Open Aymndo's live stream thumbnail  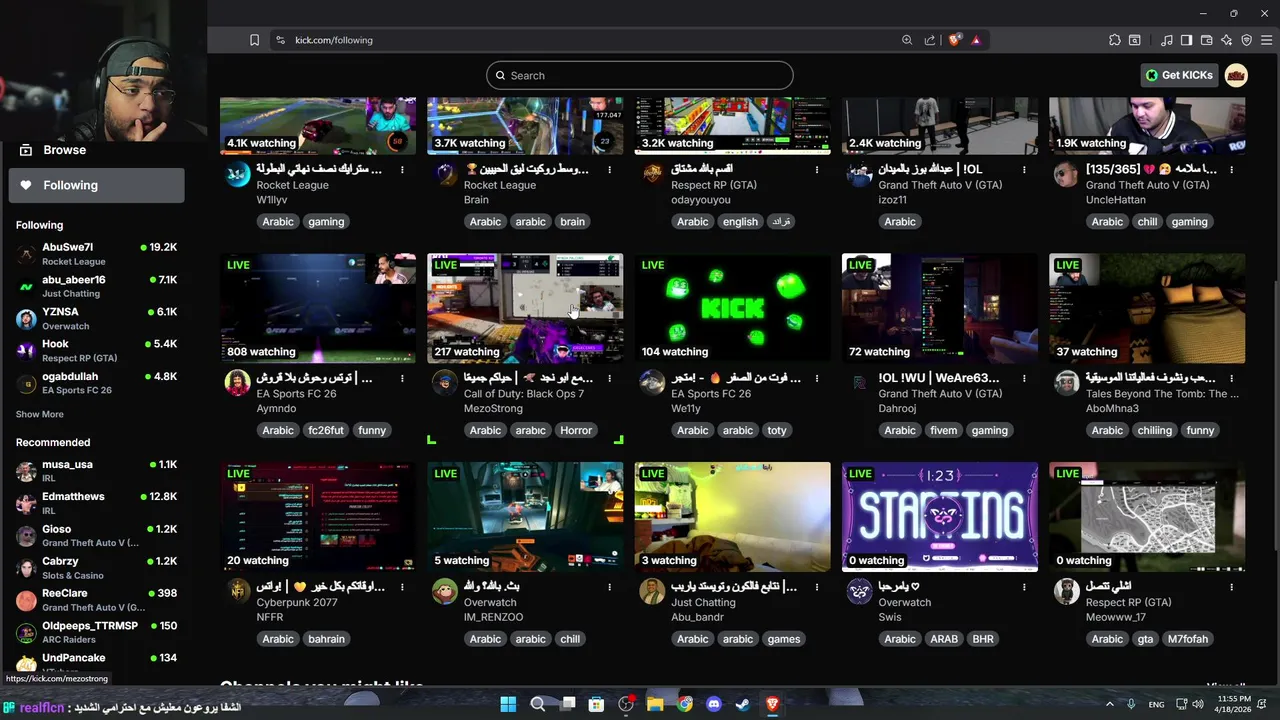pos(318,308)
